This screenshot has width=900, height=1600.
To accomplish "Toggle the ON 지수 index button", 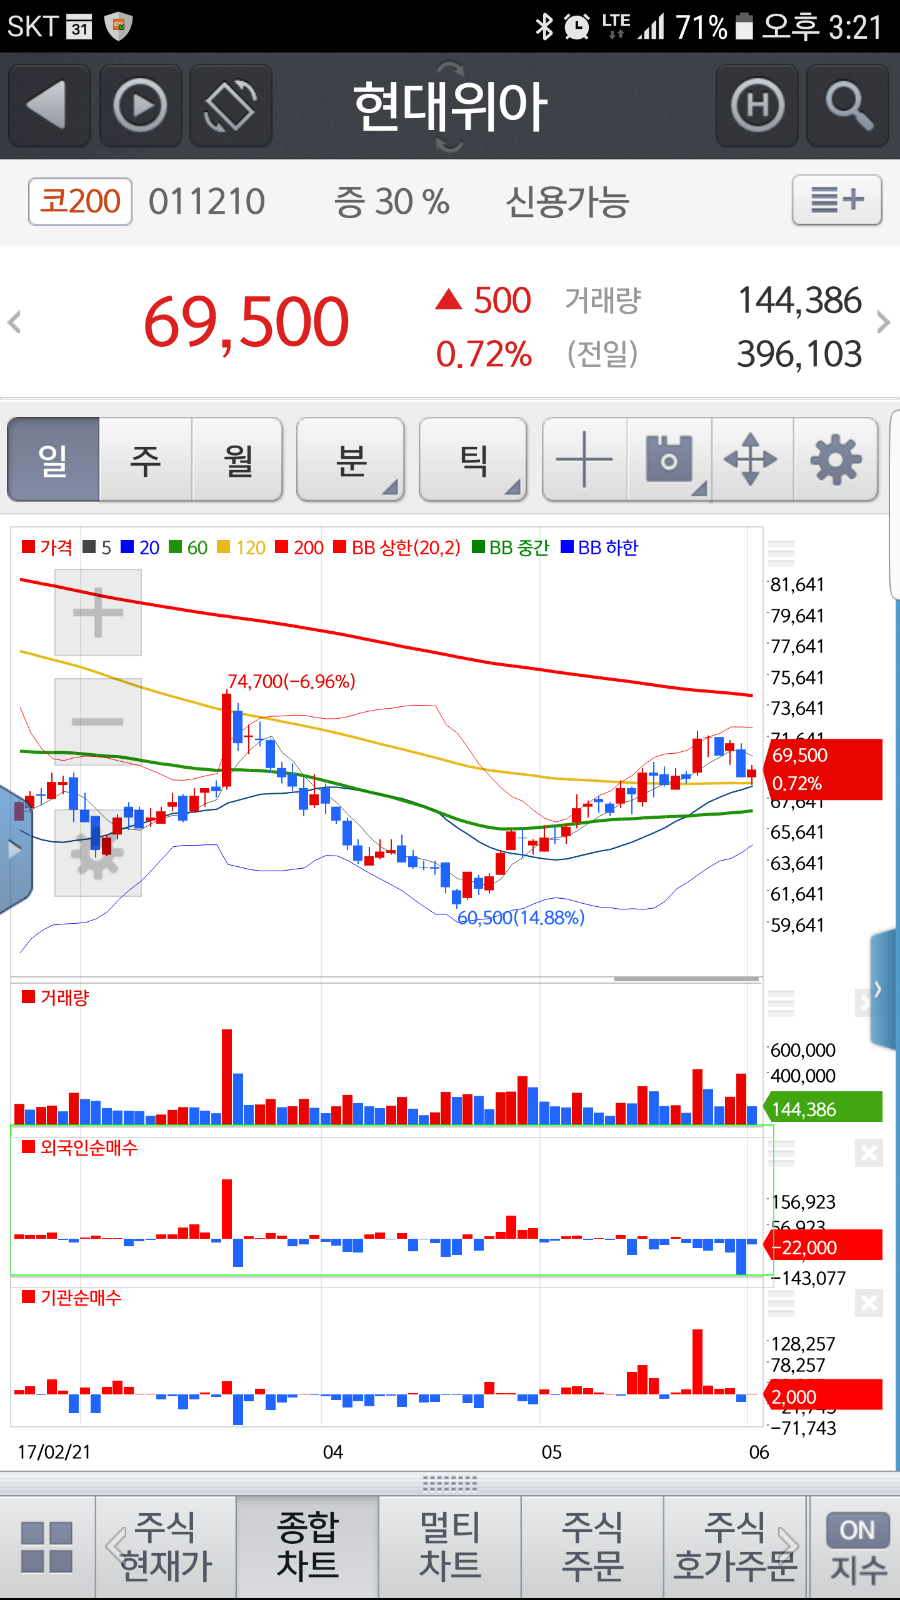I will (857, 1548).
